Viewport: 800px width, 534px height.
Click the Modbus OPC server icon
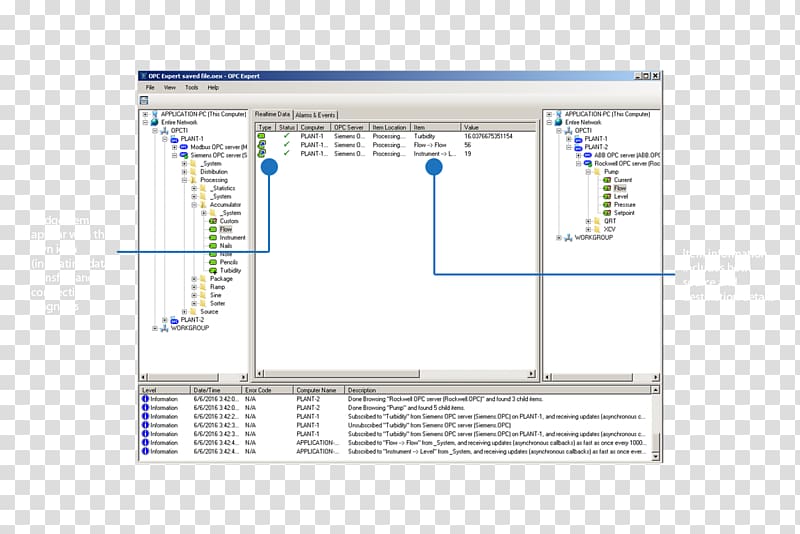pyautogui.click(x=184, y=147)
